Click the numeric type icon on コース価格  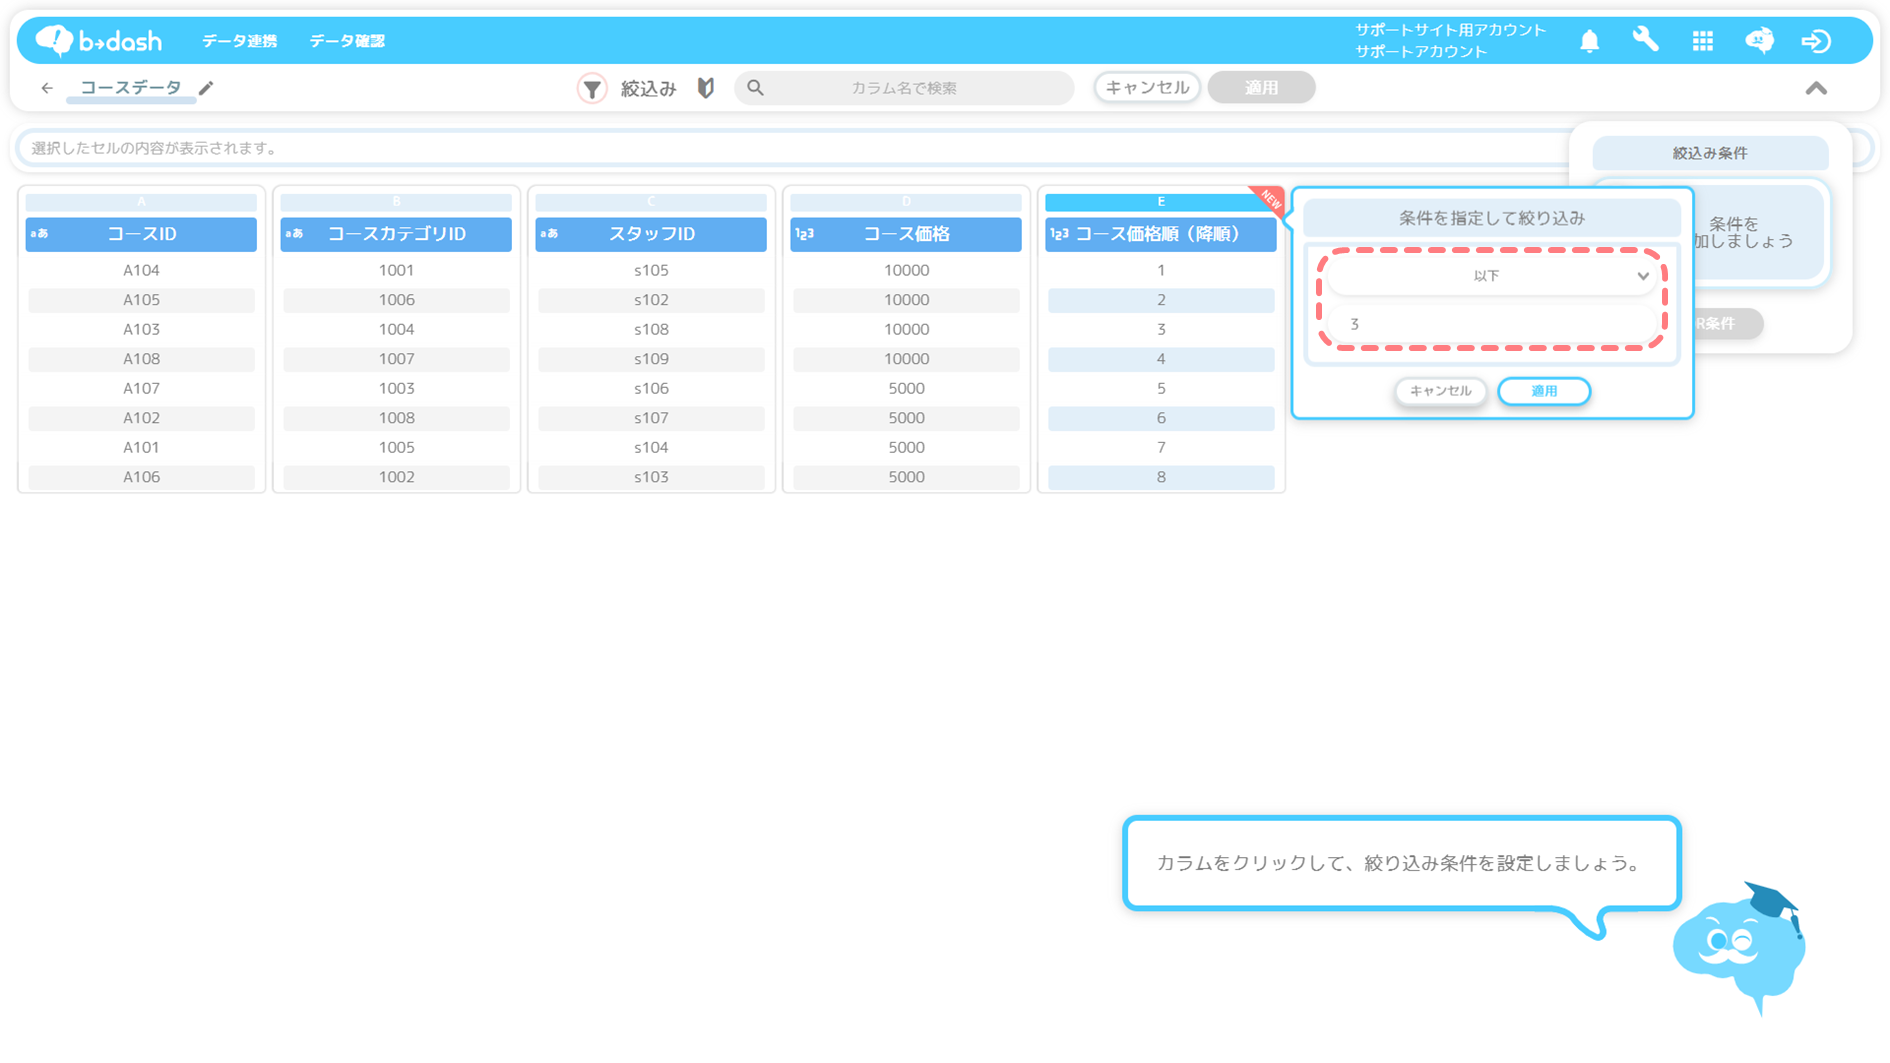[x=805, y=234]
